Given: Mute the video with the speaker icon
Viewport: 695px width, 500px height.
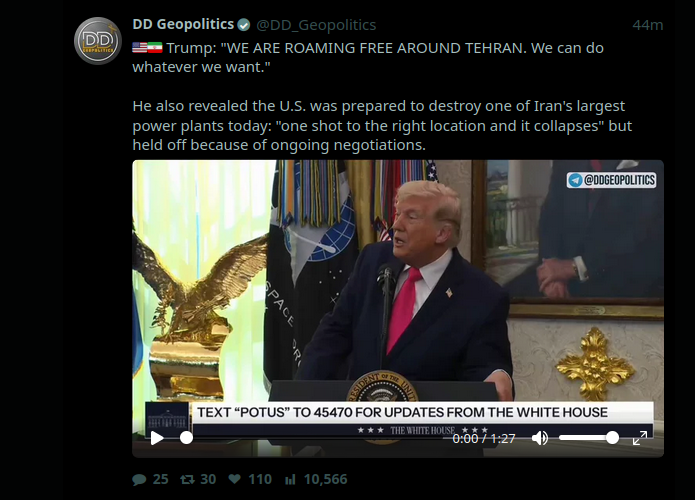Looking at the screenshot, I should click(x=539, y=438).
